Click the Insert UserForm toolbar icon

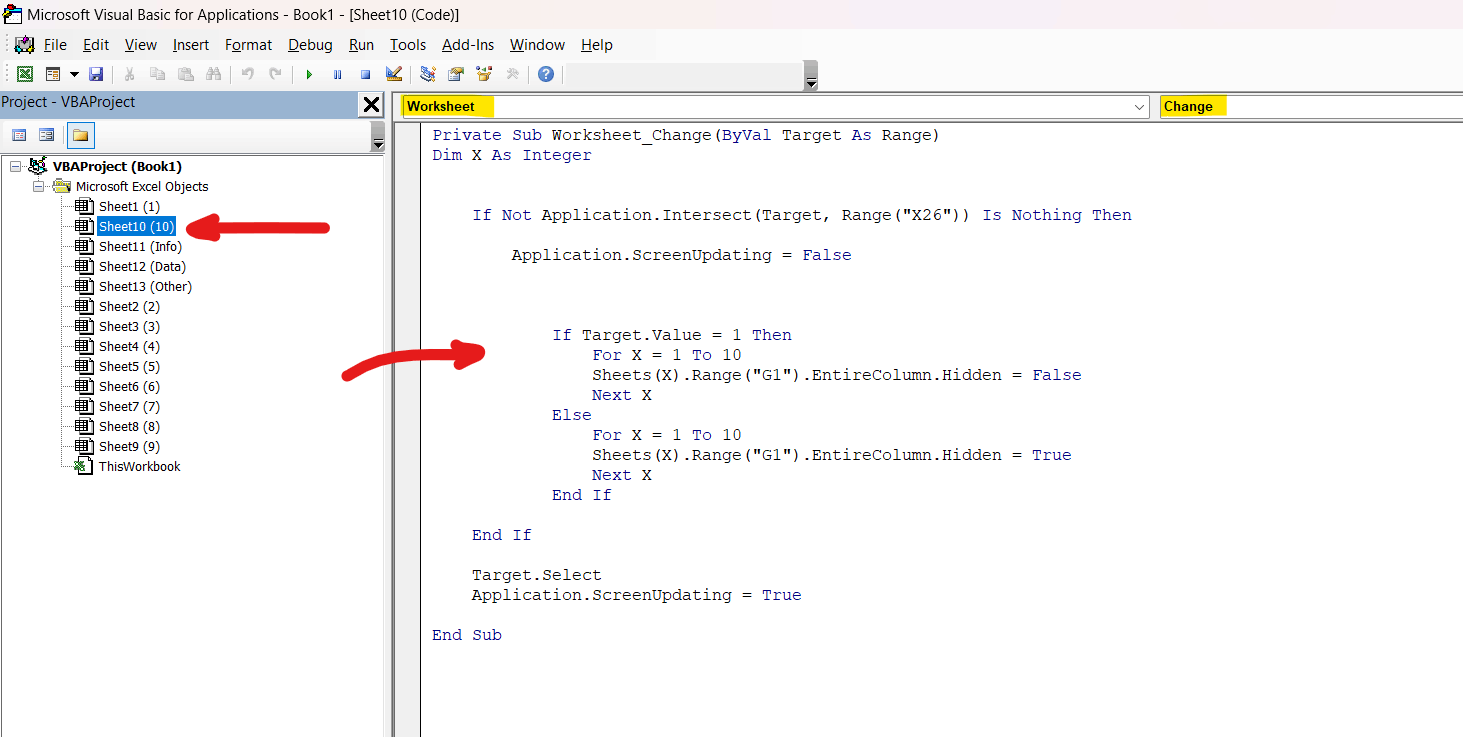pos(53,74)
